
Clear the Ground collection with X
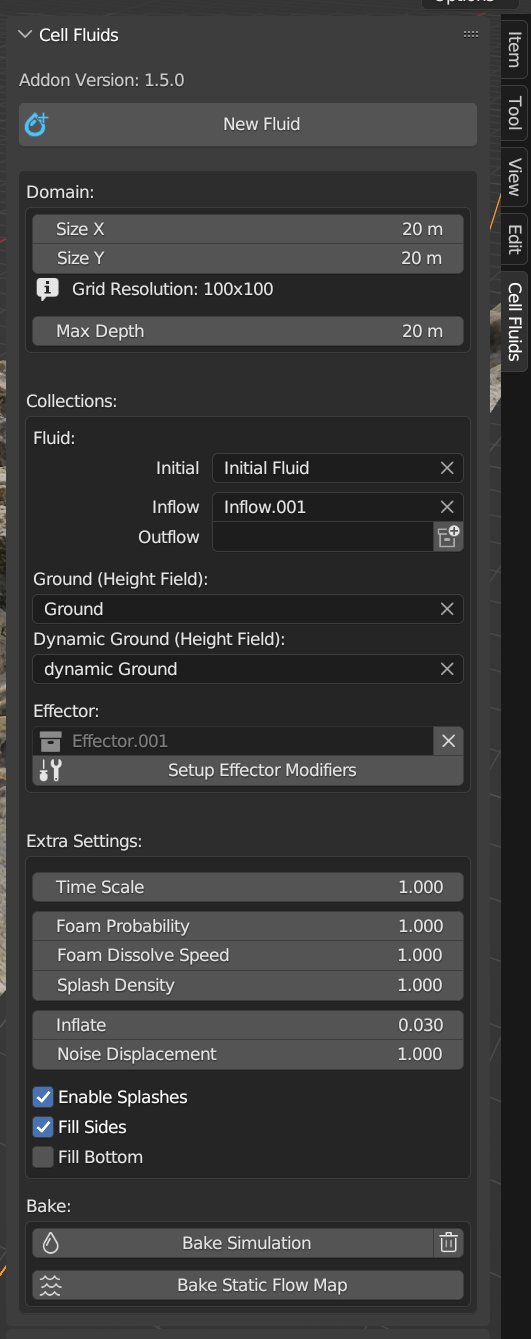coord(447,609)
